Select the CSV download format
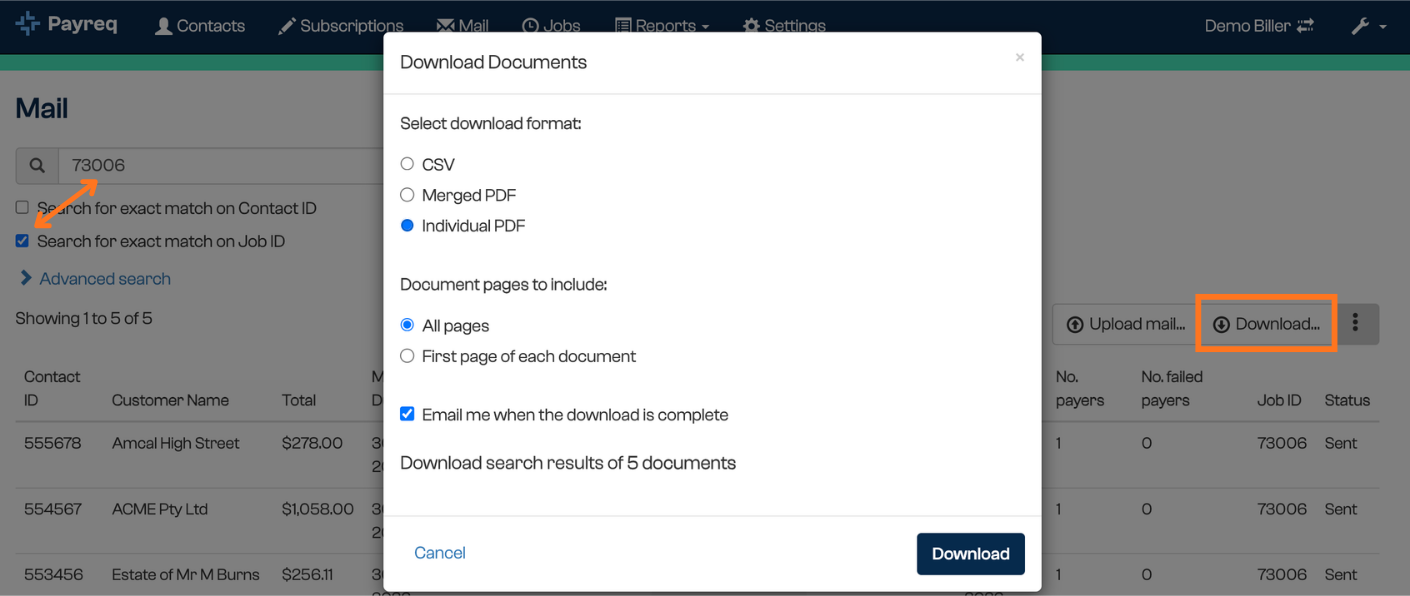Image resolution: width=1410 pixels, height=596 pixels. [407, 164]
